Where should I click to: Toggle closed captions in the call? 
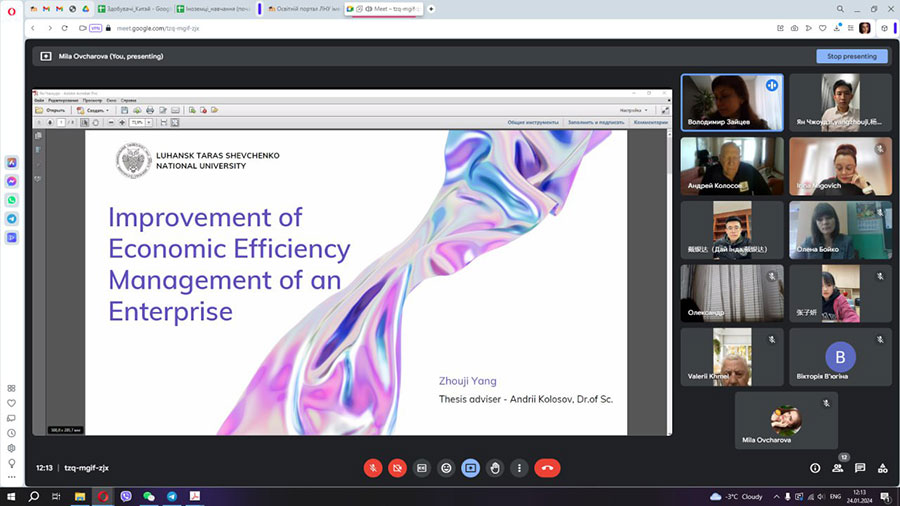[x=422, y=467]
